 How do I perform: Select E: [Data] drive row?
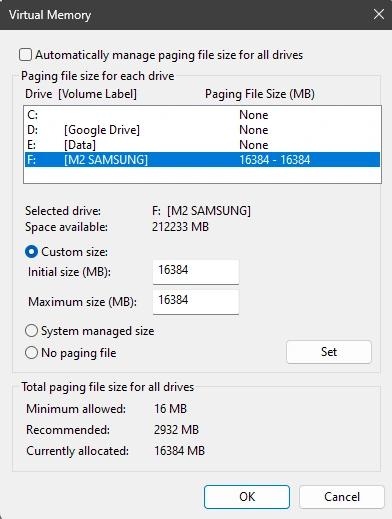tap(202, 145)
